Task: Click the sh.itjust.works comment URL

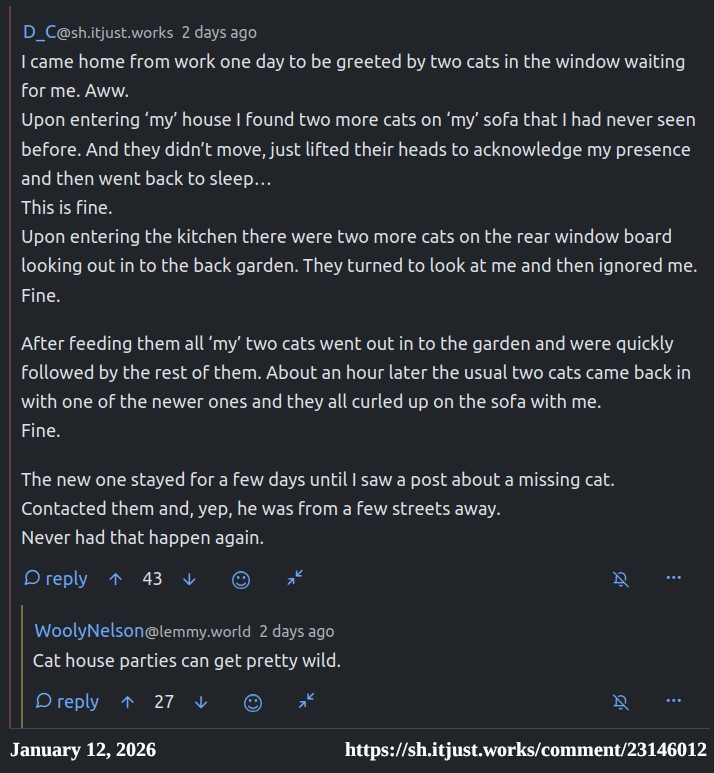Action: 526,750
